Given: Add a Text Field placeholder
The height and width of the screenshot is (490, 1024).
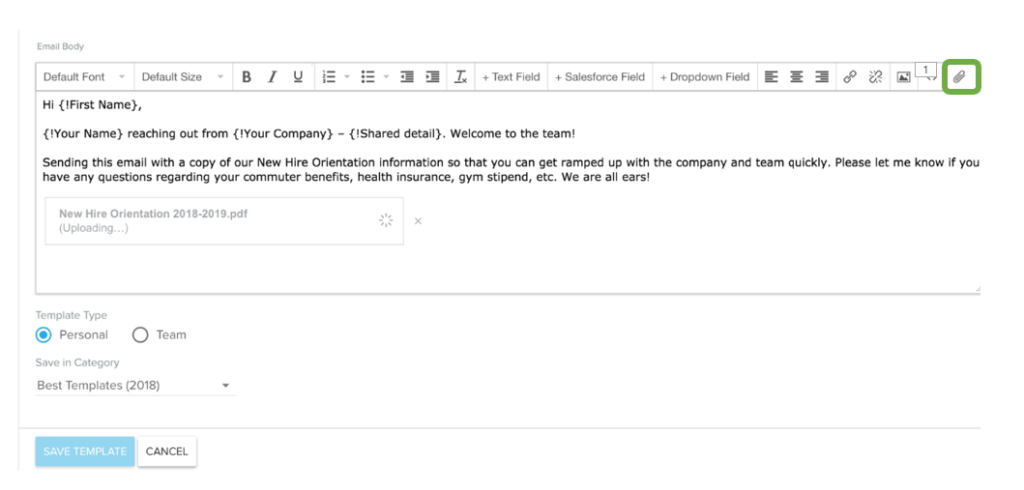Looking at the screenshot, I should (x=511, y=77).
